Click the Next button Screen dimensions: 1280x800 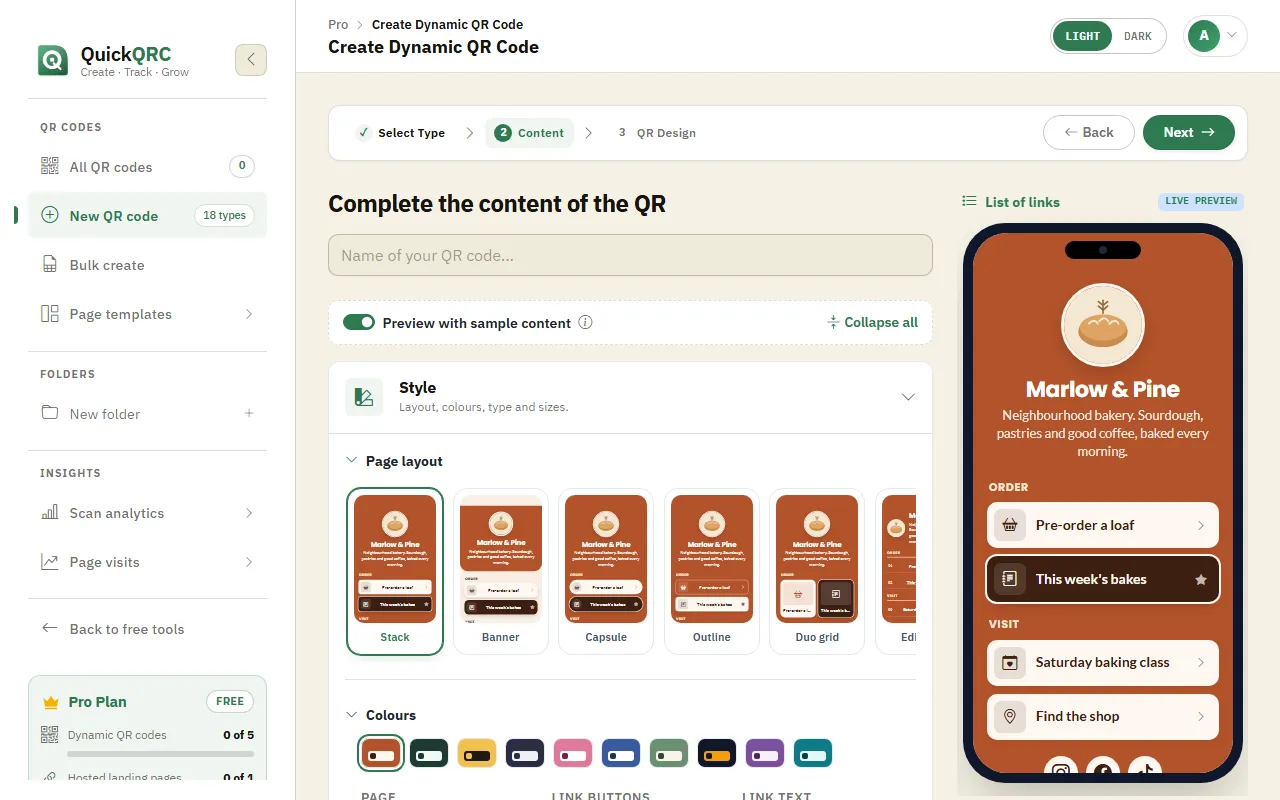point(1189,132)
